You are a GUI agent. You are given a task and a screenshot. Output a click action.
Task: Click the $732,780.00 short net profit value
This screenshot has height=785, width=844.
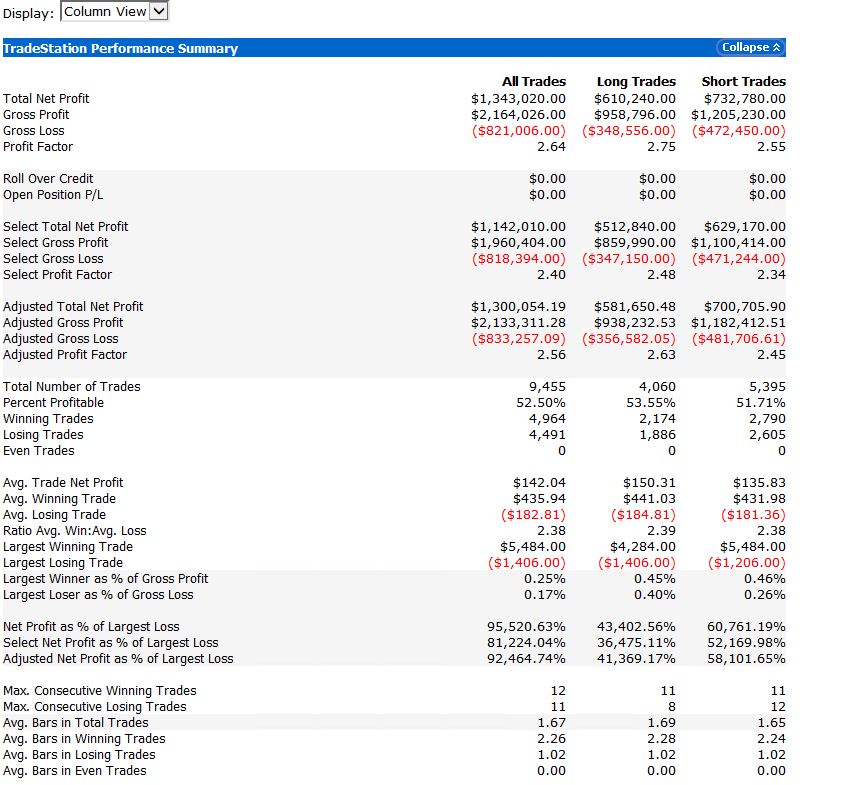pos(745,99)
